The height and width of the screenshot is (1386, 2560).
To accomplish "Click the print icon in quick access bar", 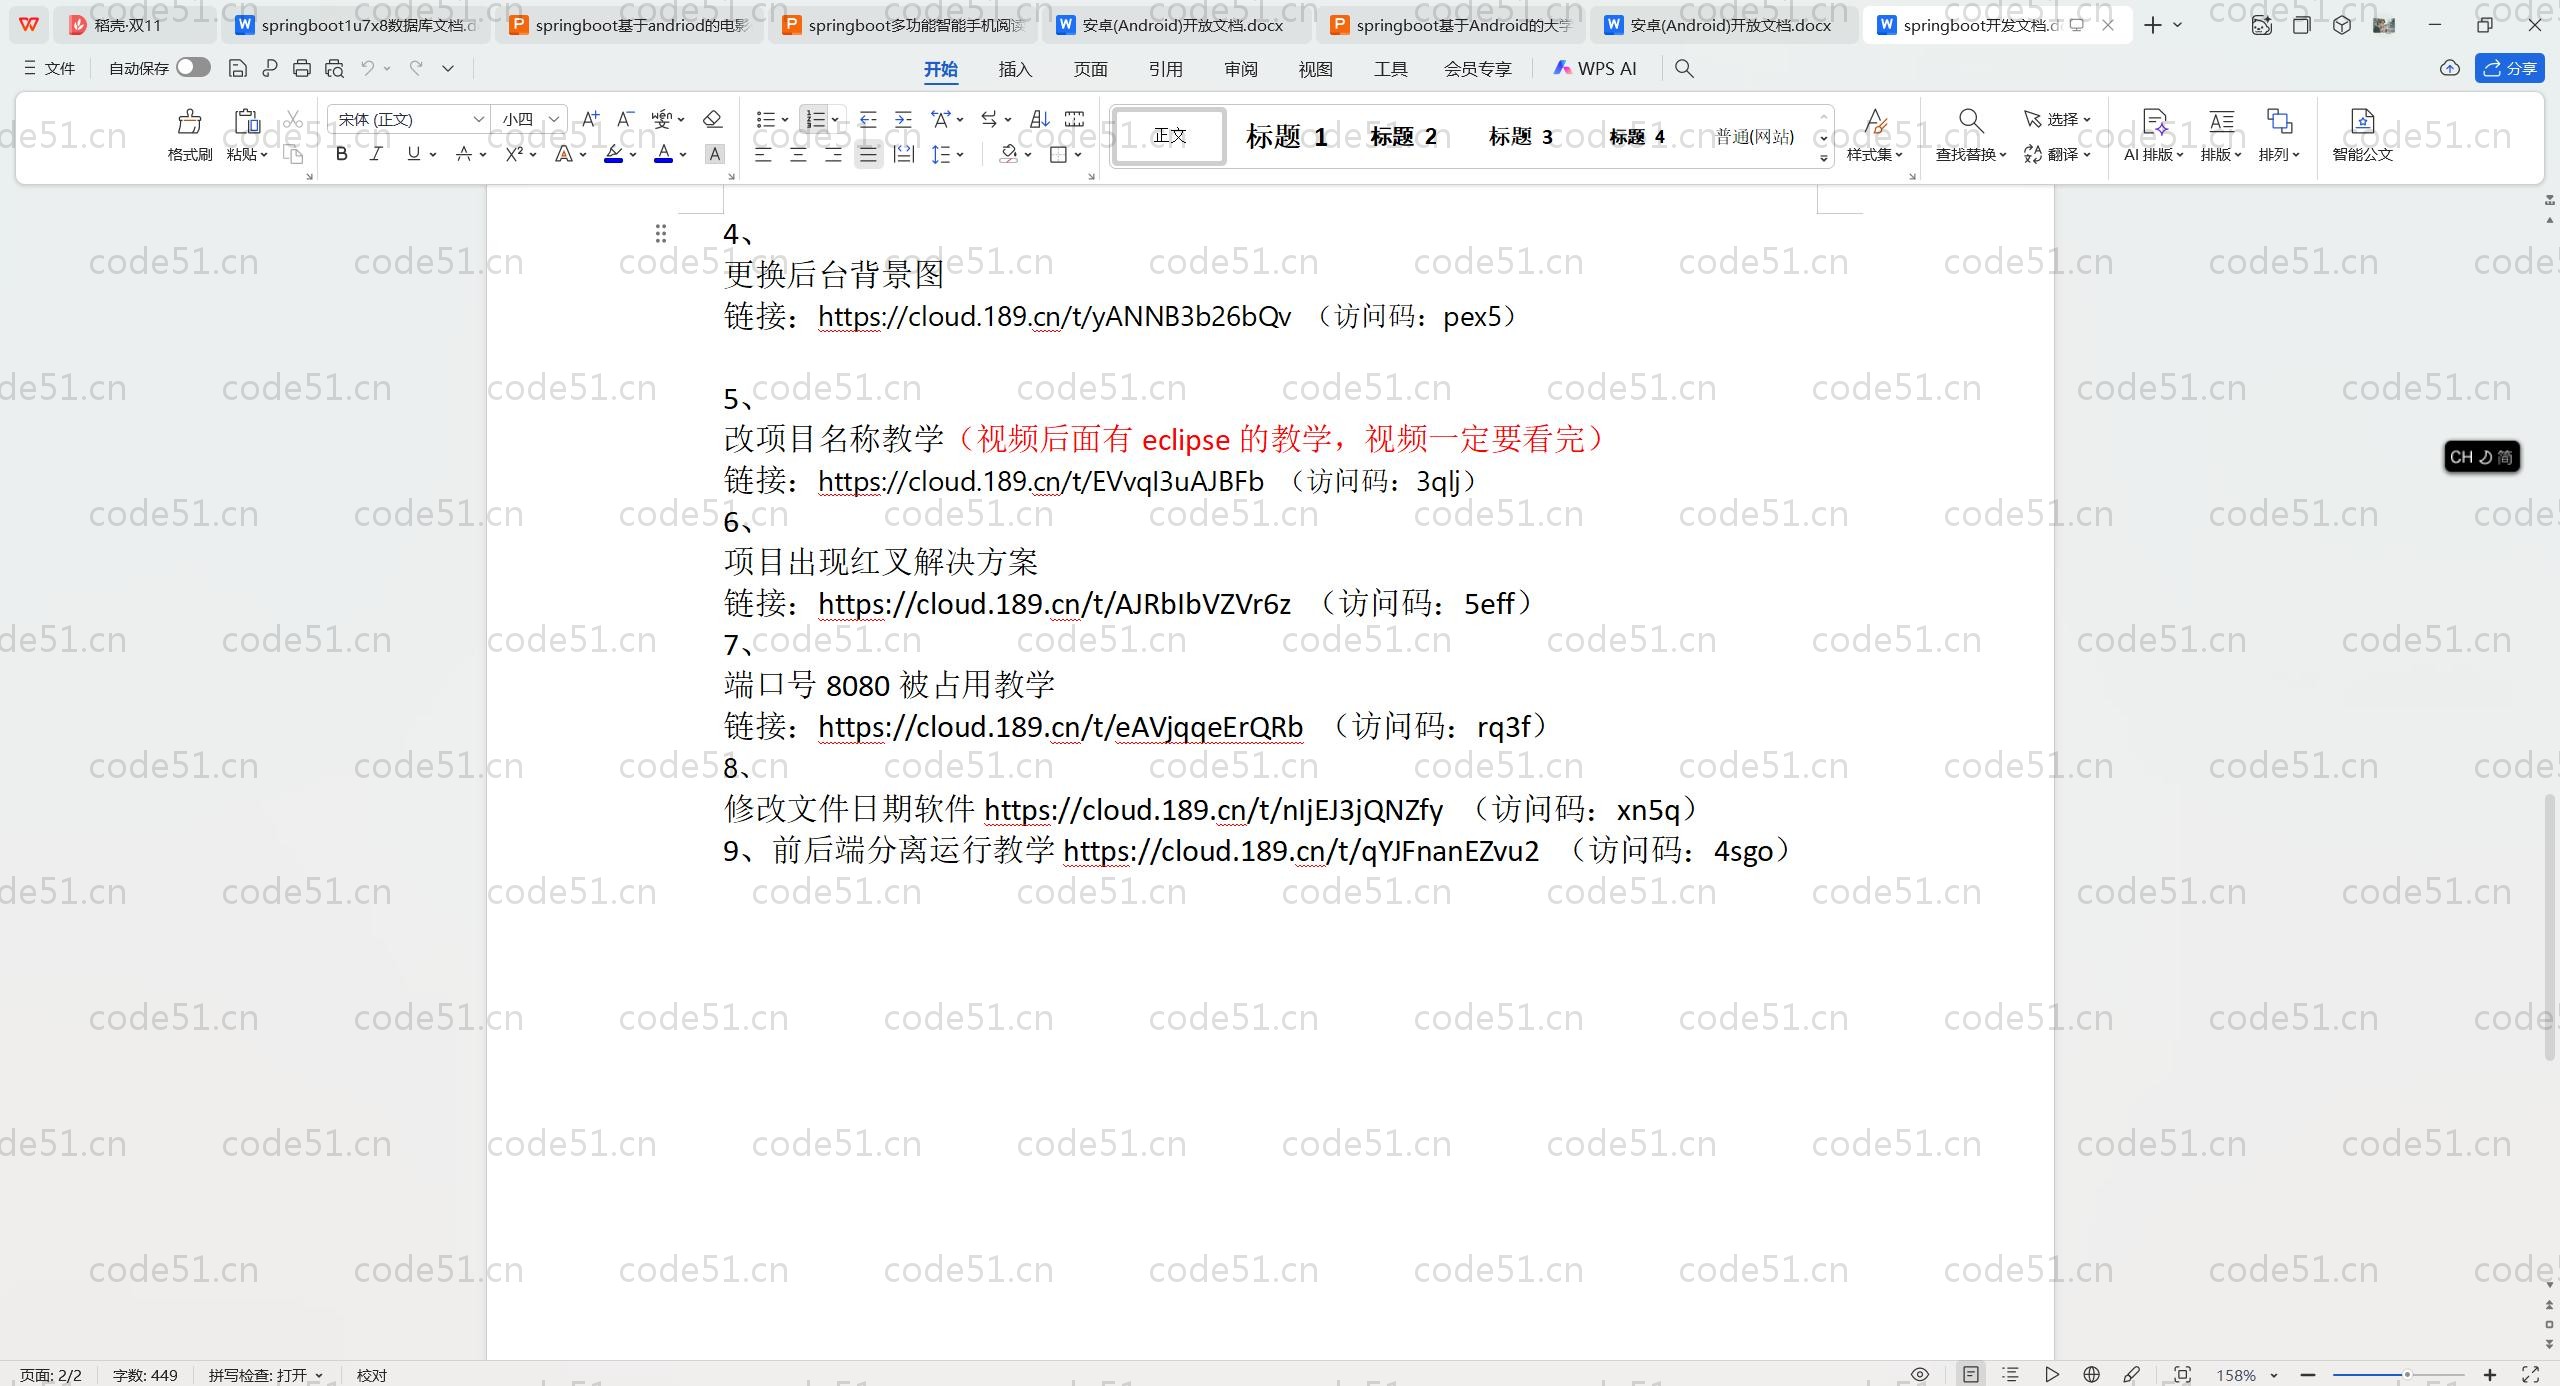I will [302, 69].
